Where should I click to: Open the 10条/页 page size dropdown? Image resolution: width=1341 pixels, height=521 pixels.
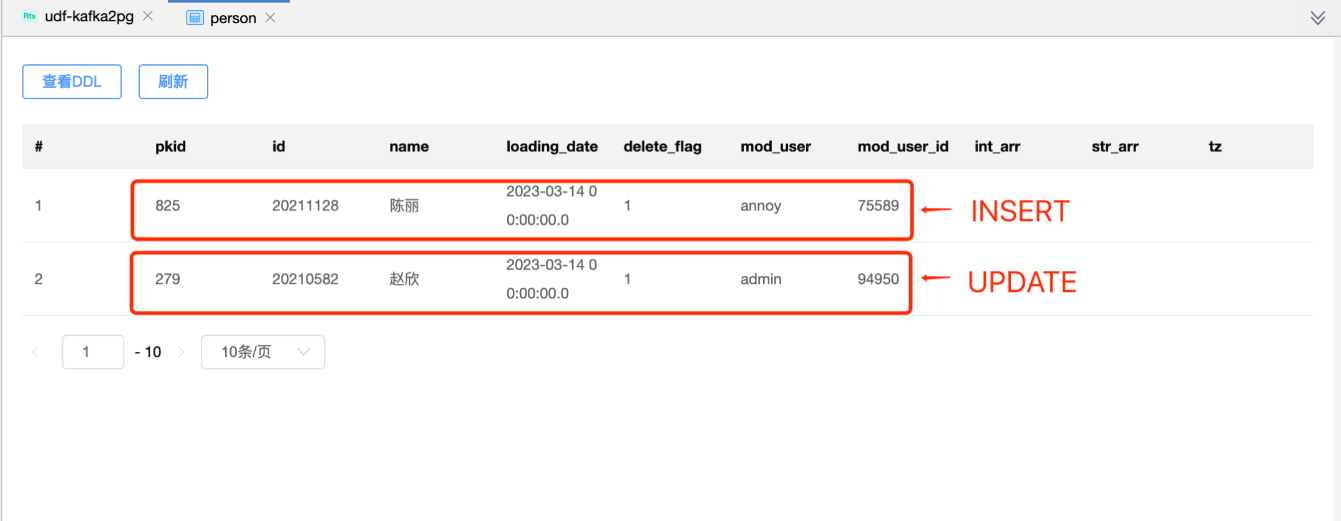[x=263, y=352]
